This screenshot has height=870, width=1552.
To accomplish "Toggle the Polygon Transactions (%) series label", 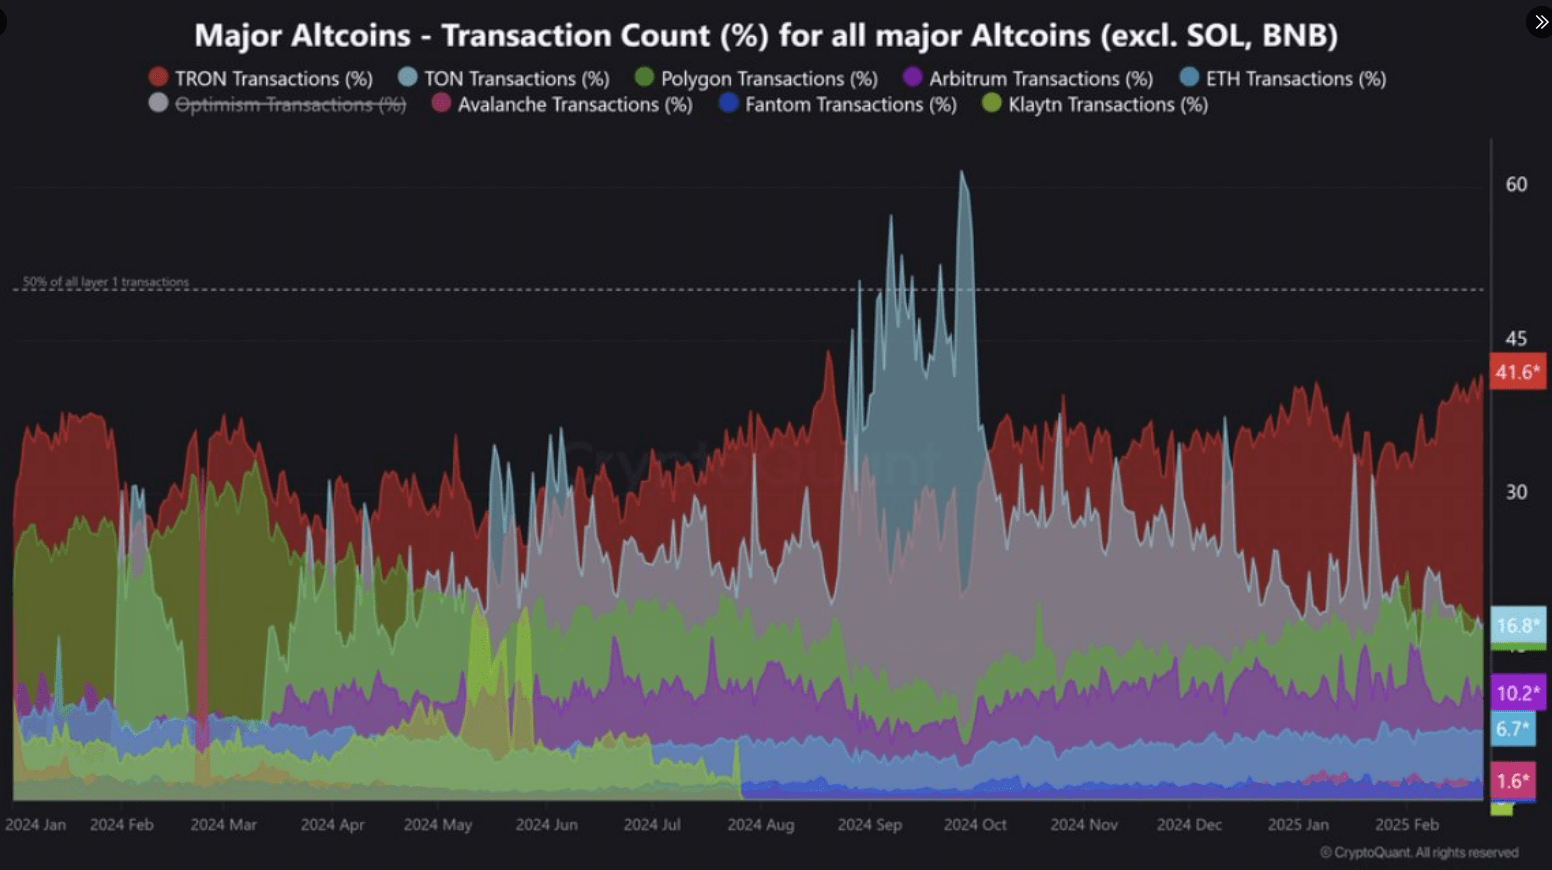I will click(x=768, y=78).
